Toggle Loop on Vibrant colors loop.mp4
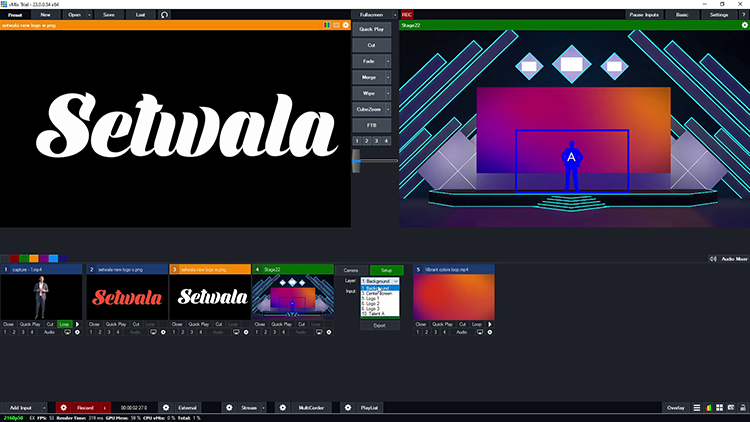750x422 pixels. click(477, 325)
